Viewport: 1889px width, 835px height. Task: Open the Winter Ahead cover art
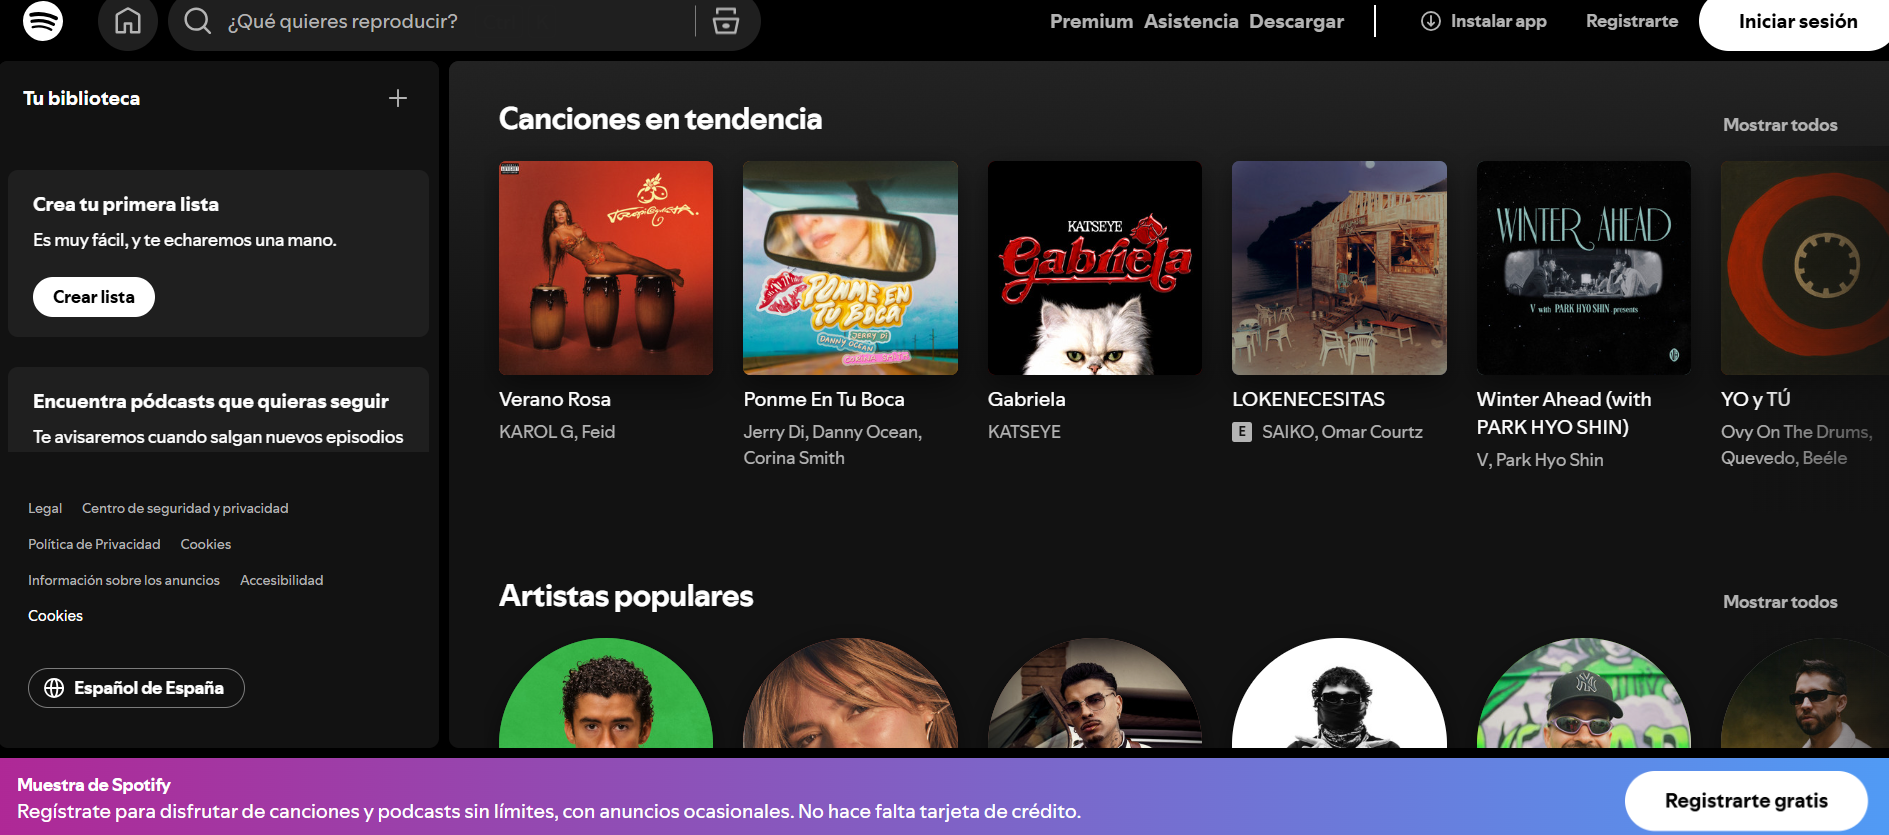(1584, 268)
